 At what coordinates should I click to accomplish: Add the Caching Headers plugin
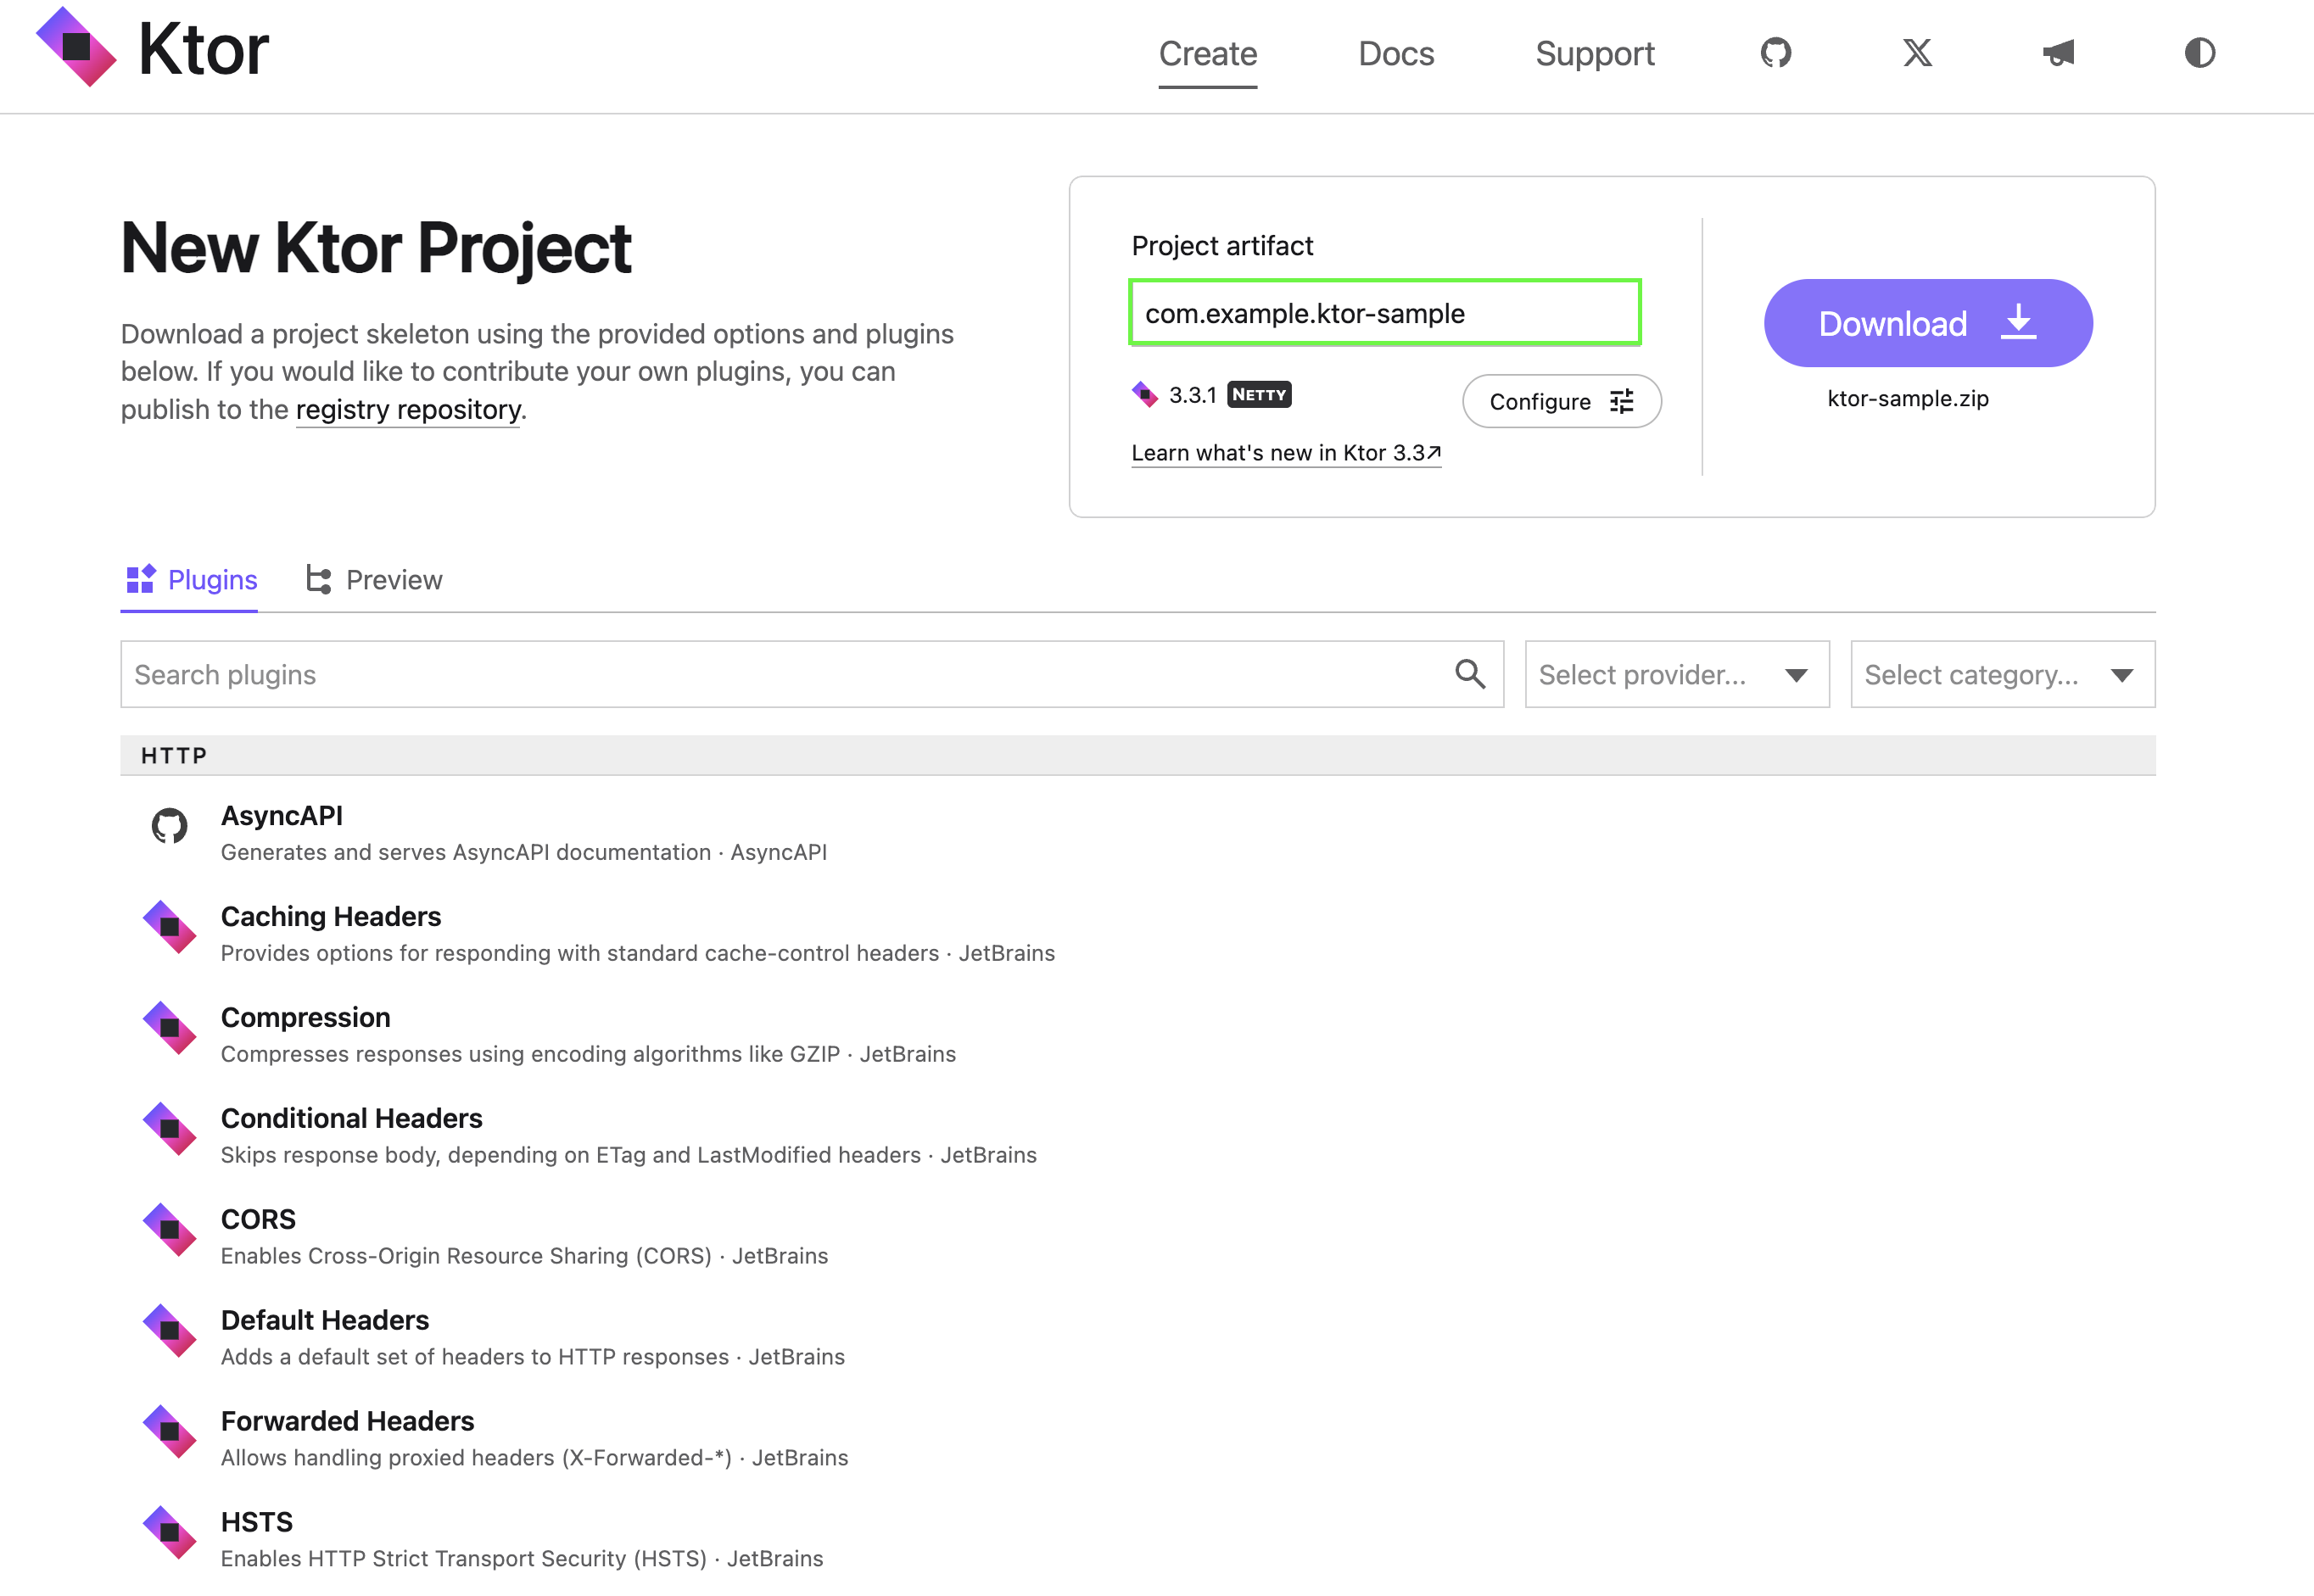coord(330,916)
